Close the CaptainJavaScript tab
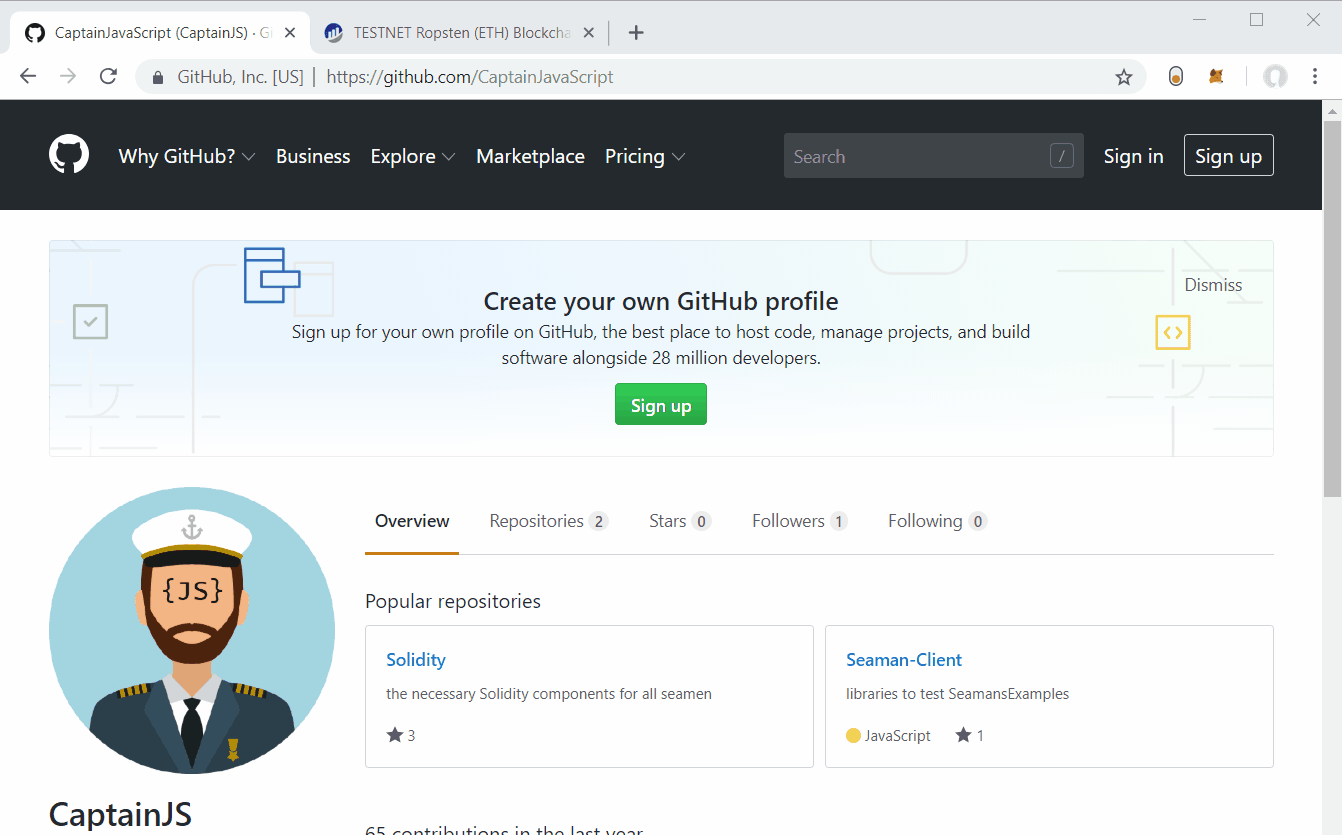Screen dimensions: 1342x835 click(x=290, y=33)
